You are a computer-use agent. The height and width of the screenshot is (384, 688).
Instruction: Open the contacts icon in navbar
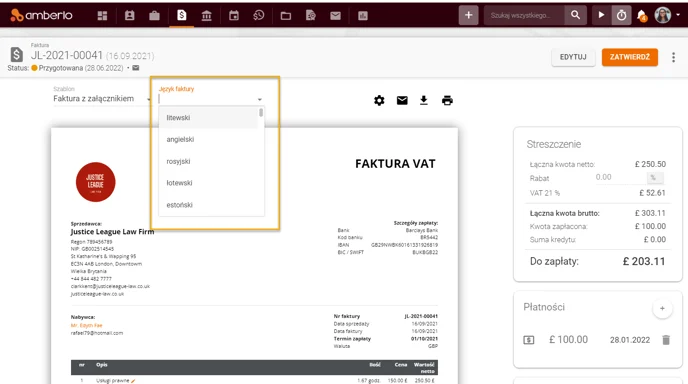click(x=129, y=16)
